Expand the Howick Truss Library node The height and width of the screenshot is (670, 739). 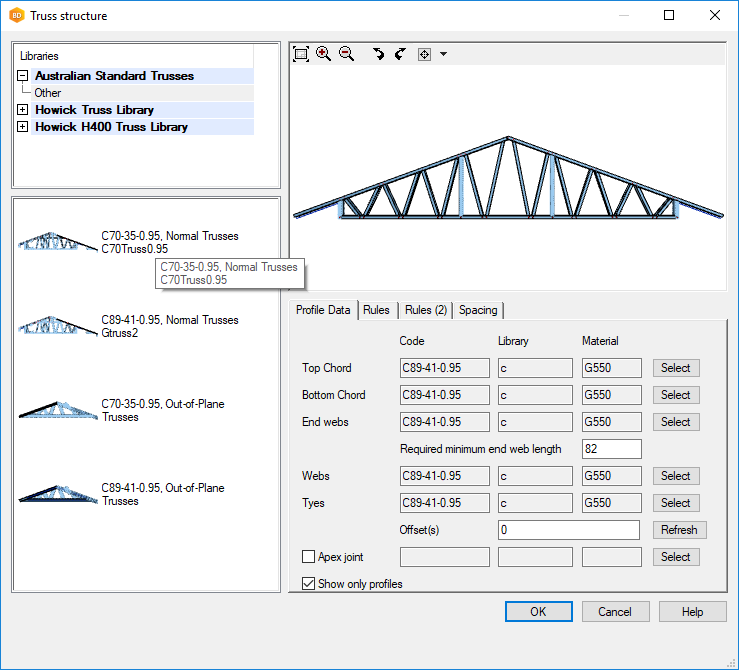point(22,110)
